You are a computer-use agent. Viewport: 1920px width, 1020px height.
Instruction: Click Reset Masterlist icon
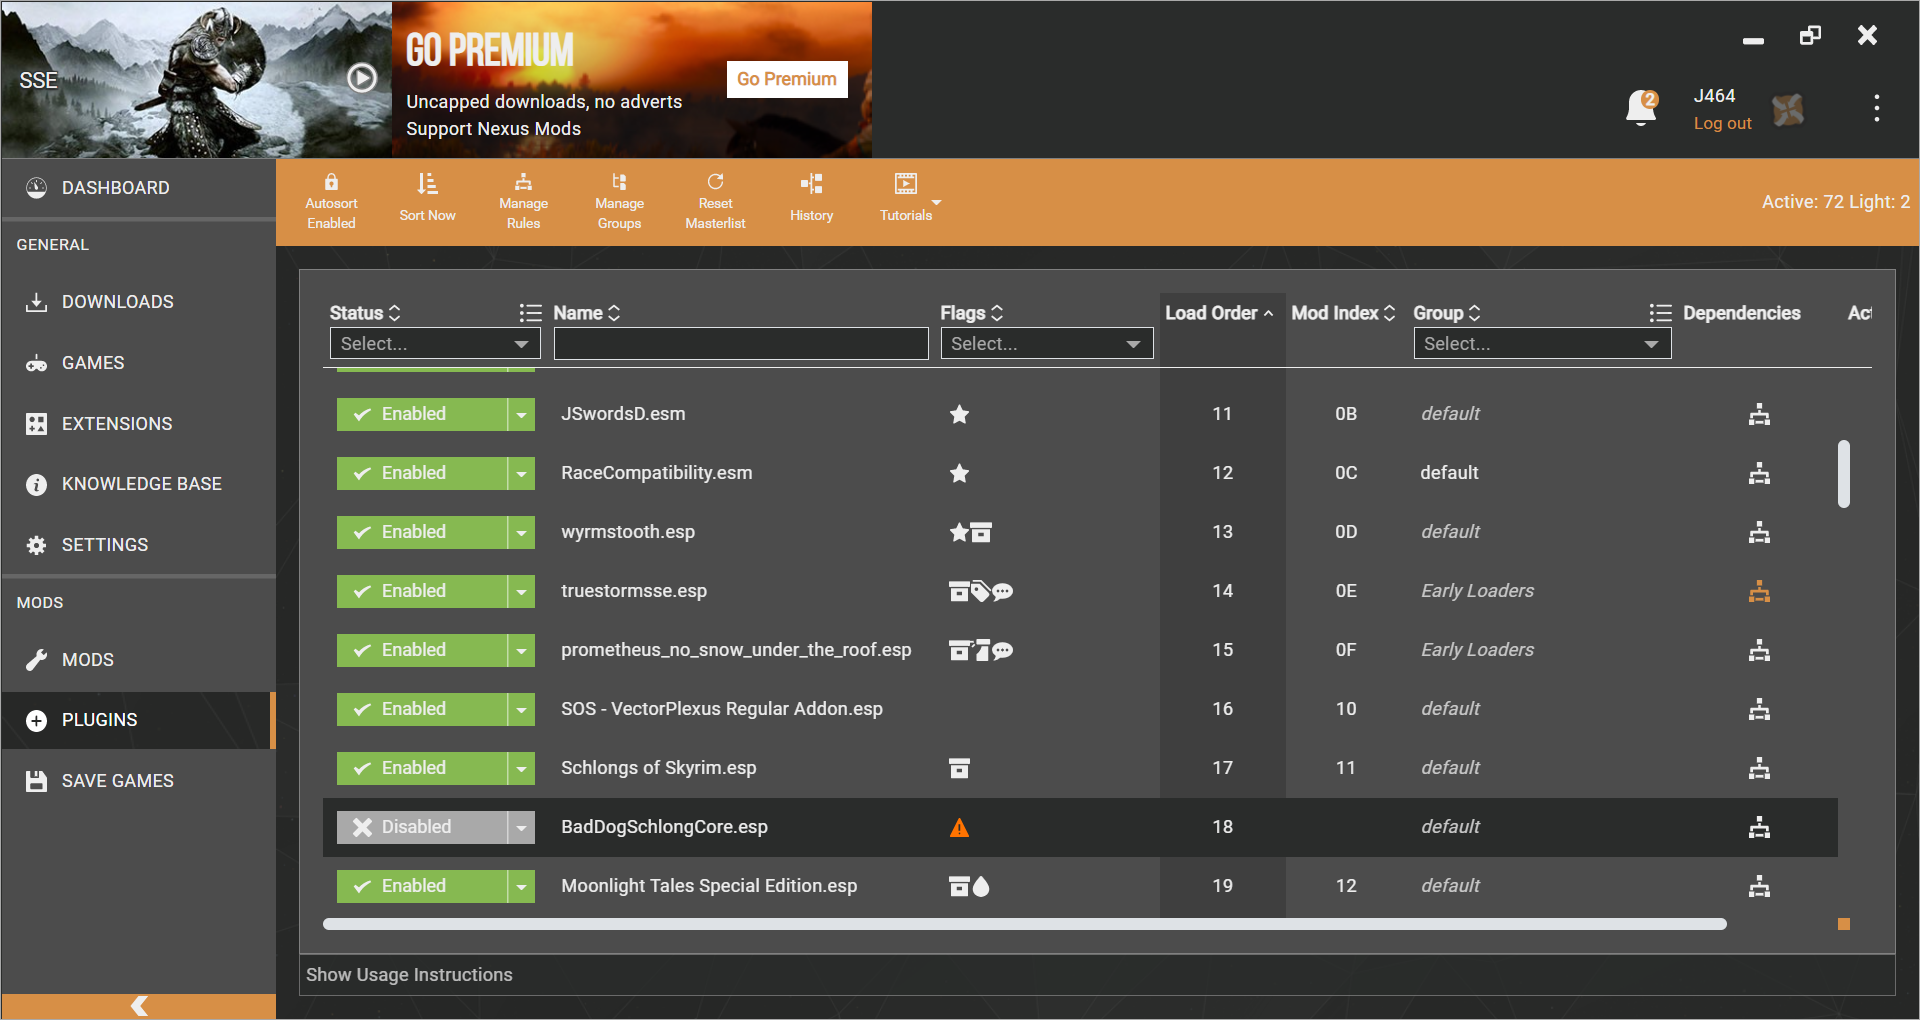point(715,182)
